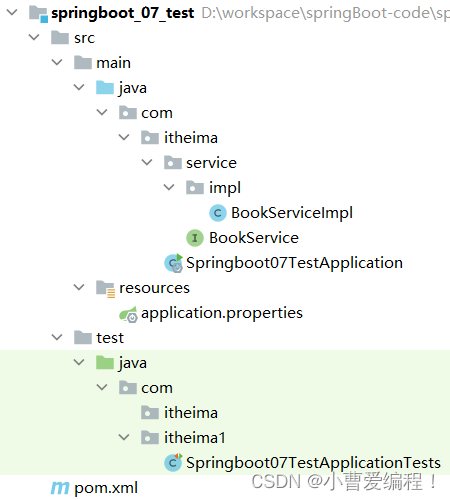Select the Springboot07TestApplicationTests file name
450x500 pixels.
click(313, 463)
